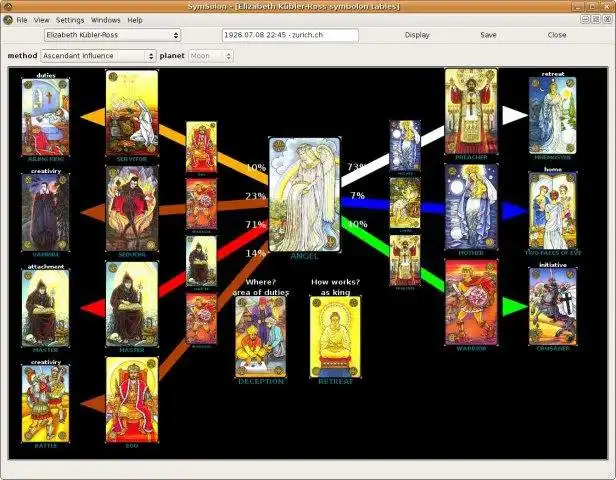Select the Servitor card
The height and width of the screenshot is (480, 616).
pos(132,113)
